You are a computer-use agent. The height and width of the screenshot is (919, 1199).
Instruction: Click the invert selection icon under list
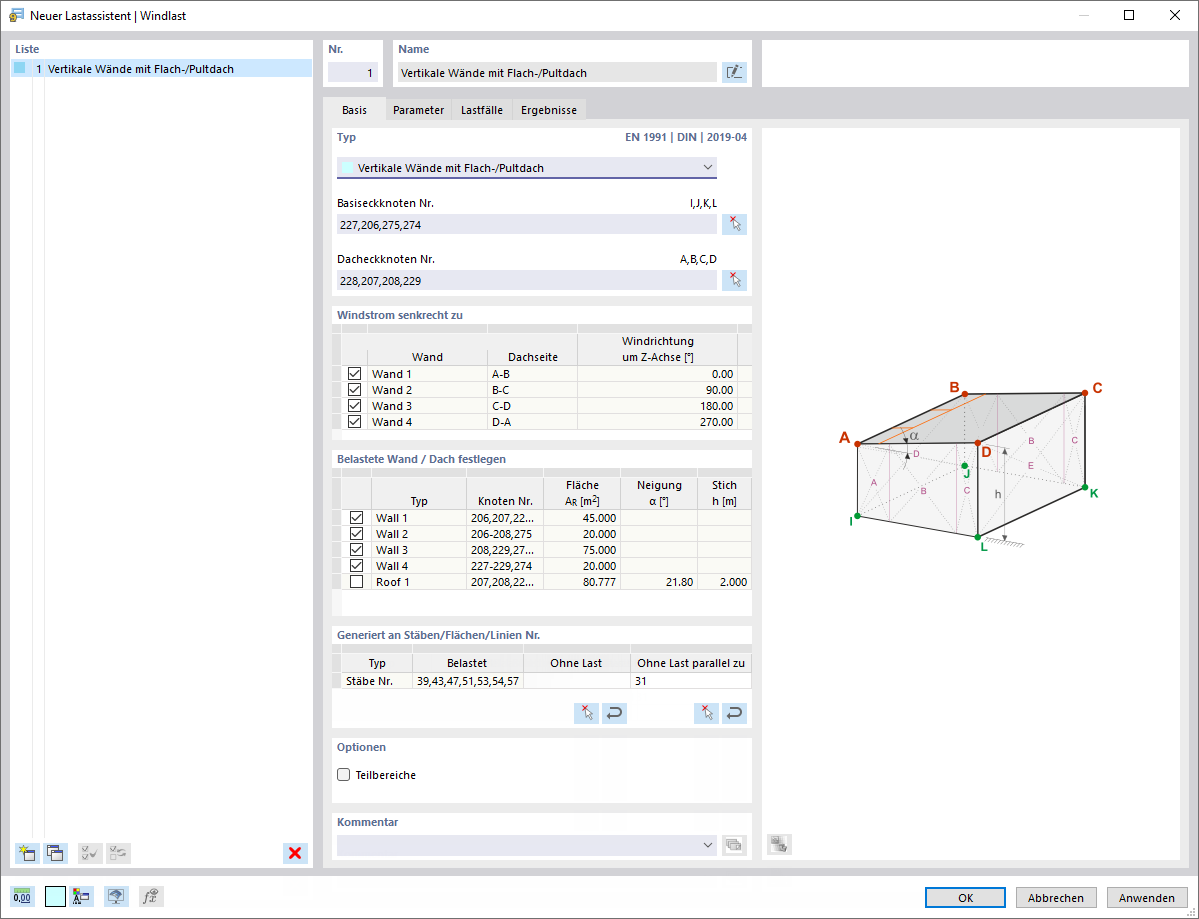(118, 853)
